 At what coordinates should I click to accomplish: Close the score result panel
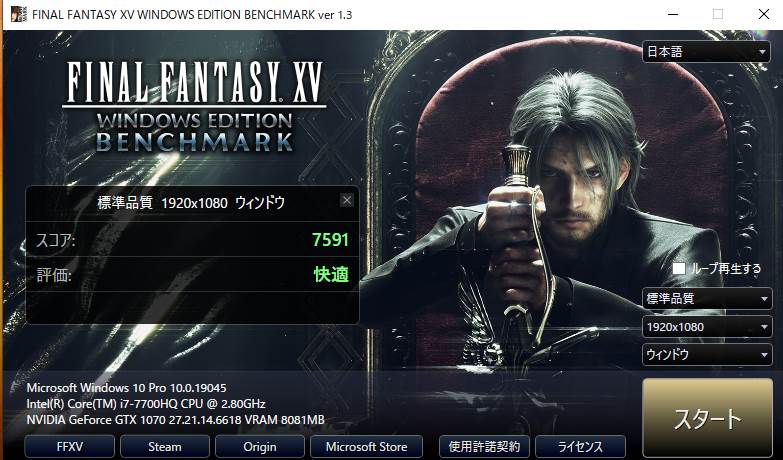pos(347,200)
